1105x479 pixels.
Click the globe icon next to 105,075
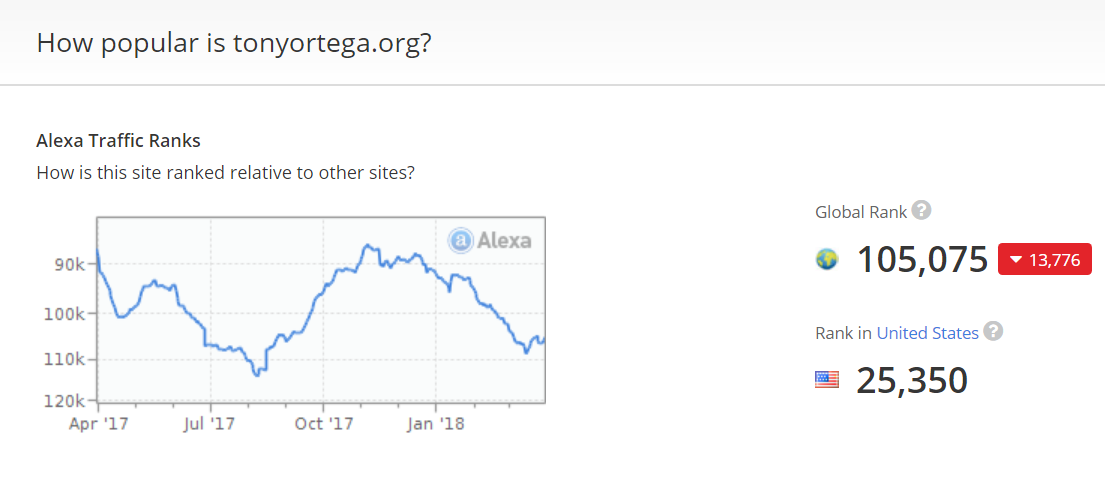point(827,260)
